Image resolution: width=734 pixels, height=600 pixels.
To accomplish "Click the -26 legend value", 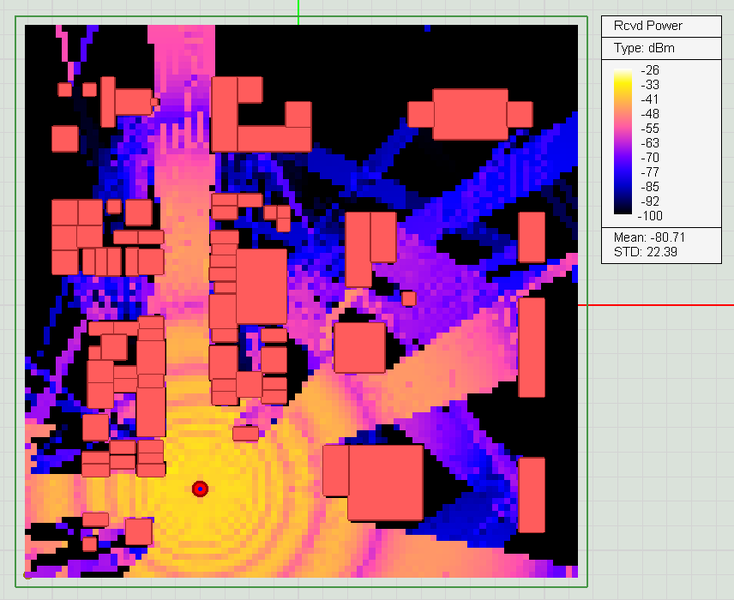I will 650,70.
